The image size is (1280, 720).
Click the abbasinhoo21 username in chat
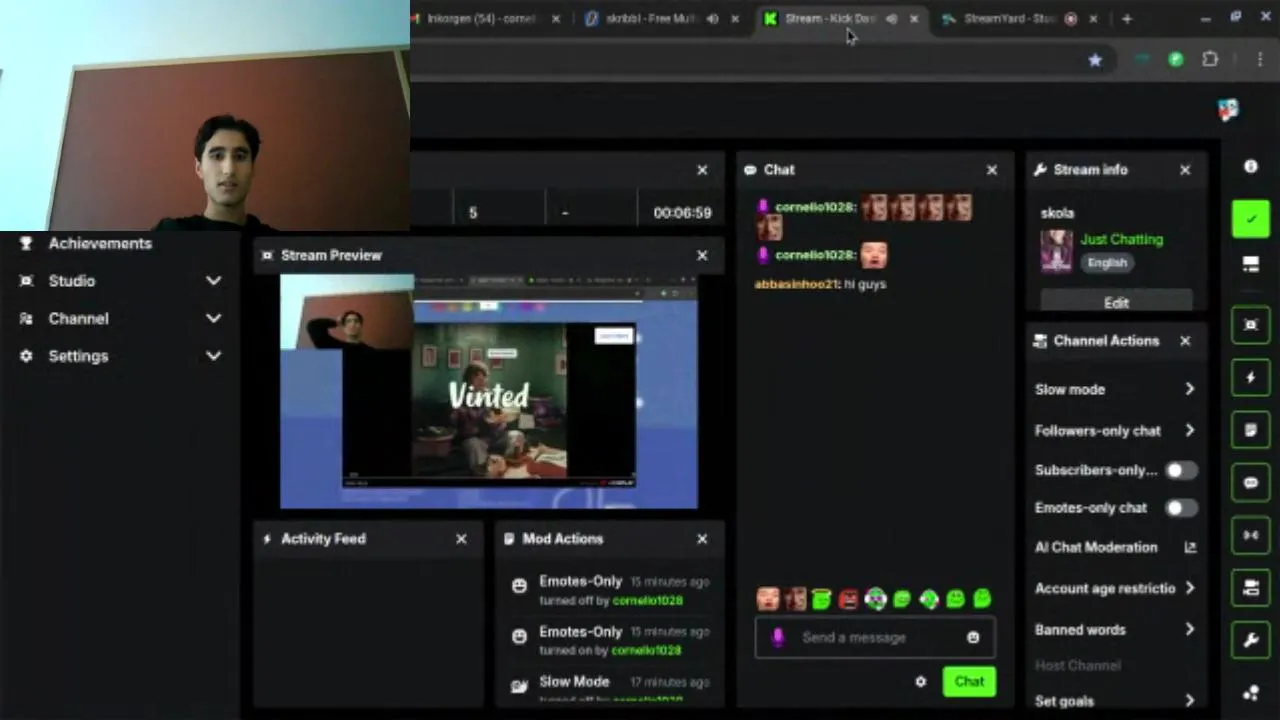click(795, 284)
